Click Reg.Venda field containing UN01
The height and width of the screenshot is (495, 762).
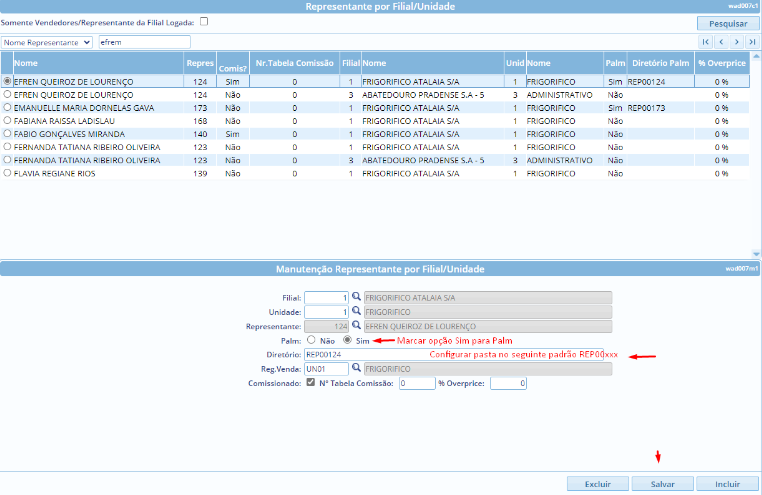pyautogui.click(x=327, y=369)
